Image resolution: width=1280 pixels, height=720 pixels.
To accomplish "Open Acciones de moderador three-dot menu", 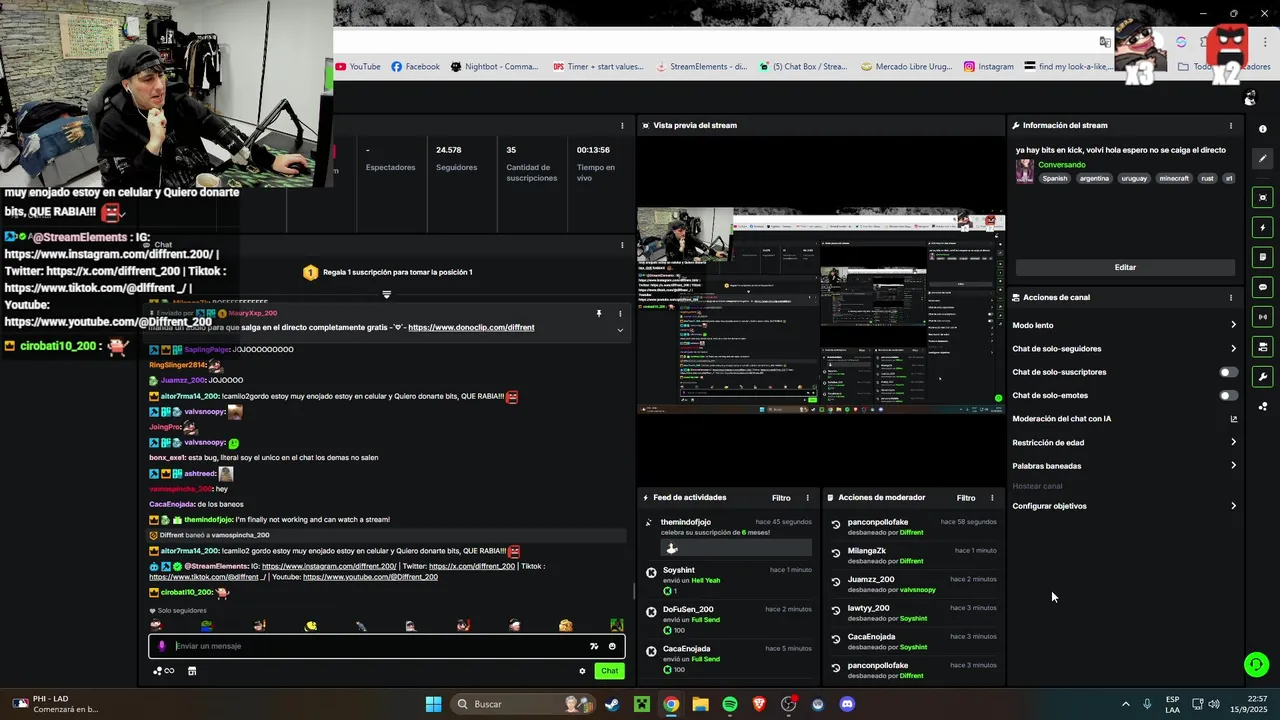I will tap(992, 497).
